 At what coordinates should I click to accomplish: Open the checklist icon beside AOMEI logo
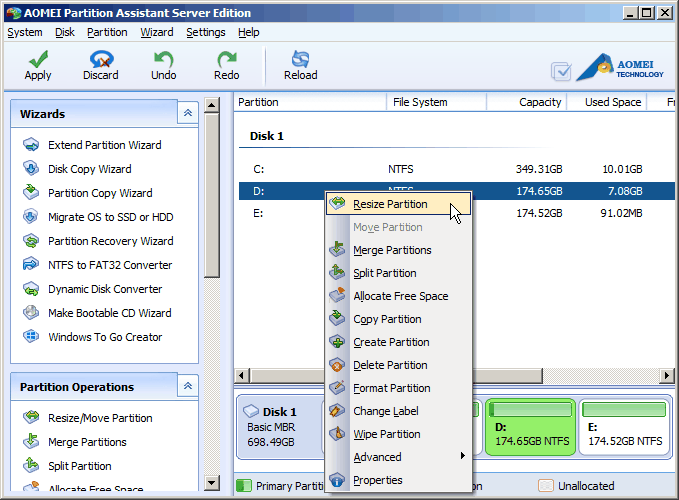pos(561,71)
